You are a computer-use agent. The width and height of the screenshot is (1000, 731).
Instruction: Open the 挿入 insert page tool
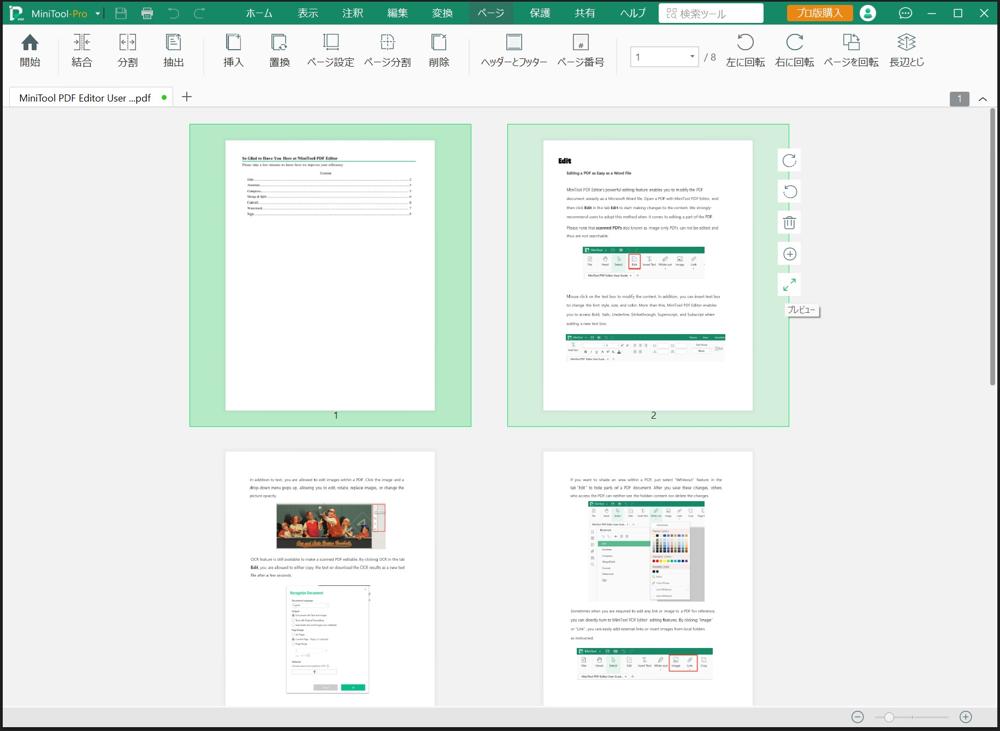point(233,50)
